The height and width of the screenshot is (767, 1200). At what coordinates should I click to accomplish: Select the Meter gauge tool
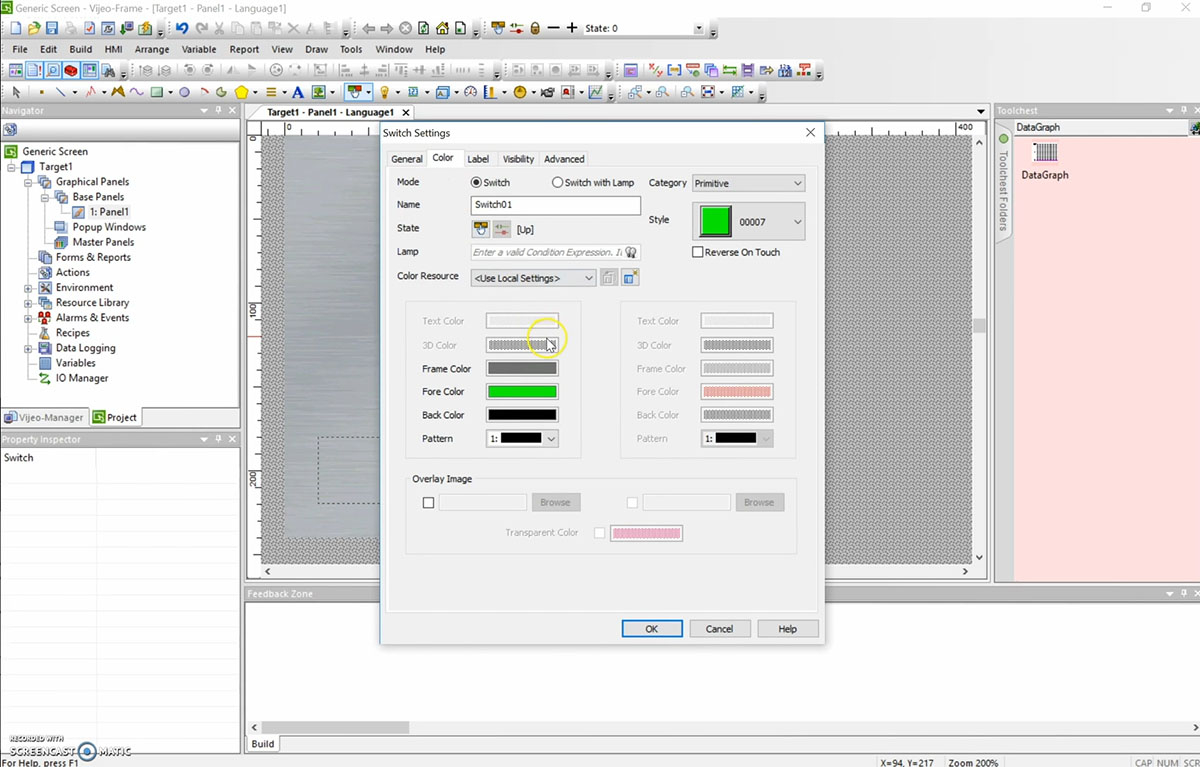470,92
